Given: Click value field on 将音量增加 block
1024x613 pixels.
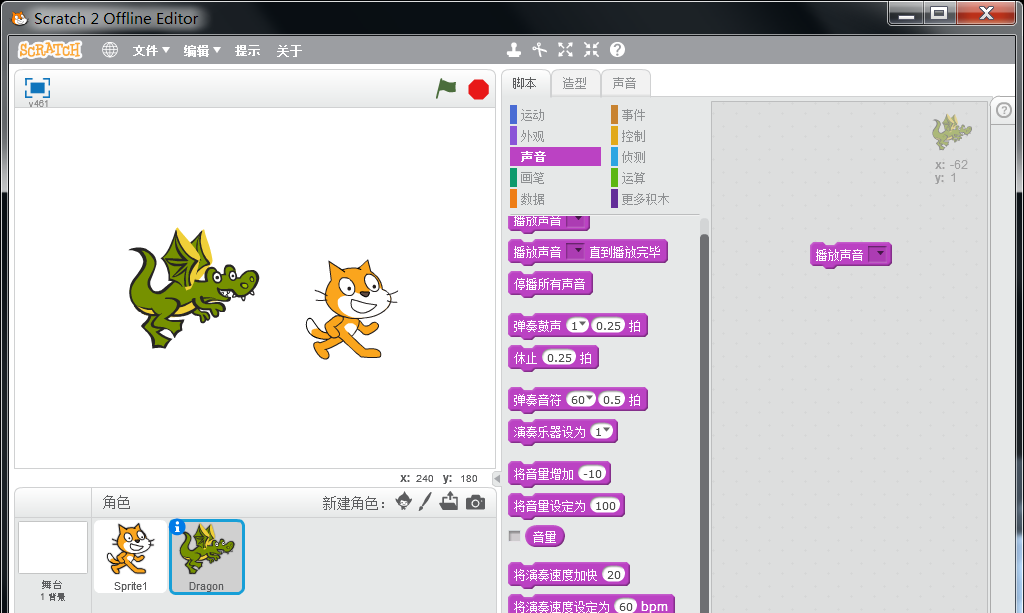Looking at the screenshot, I should (x=593, y=474).
